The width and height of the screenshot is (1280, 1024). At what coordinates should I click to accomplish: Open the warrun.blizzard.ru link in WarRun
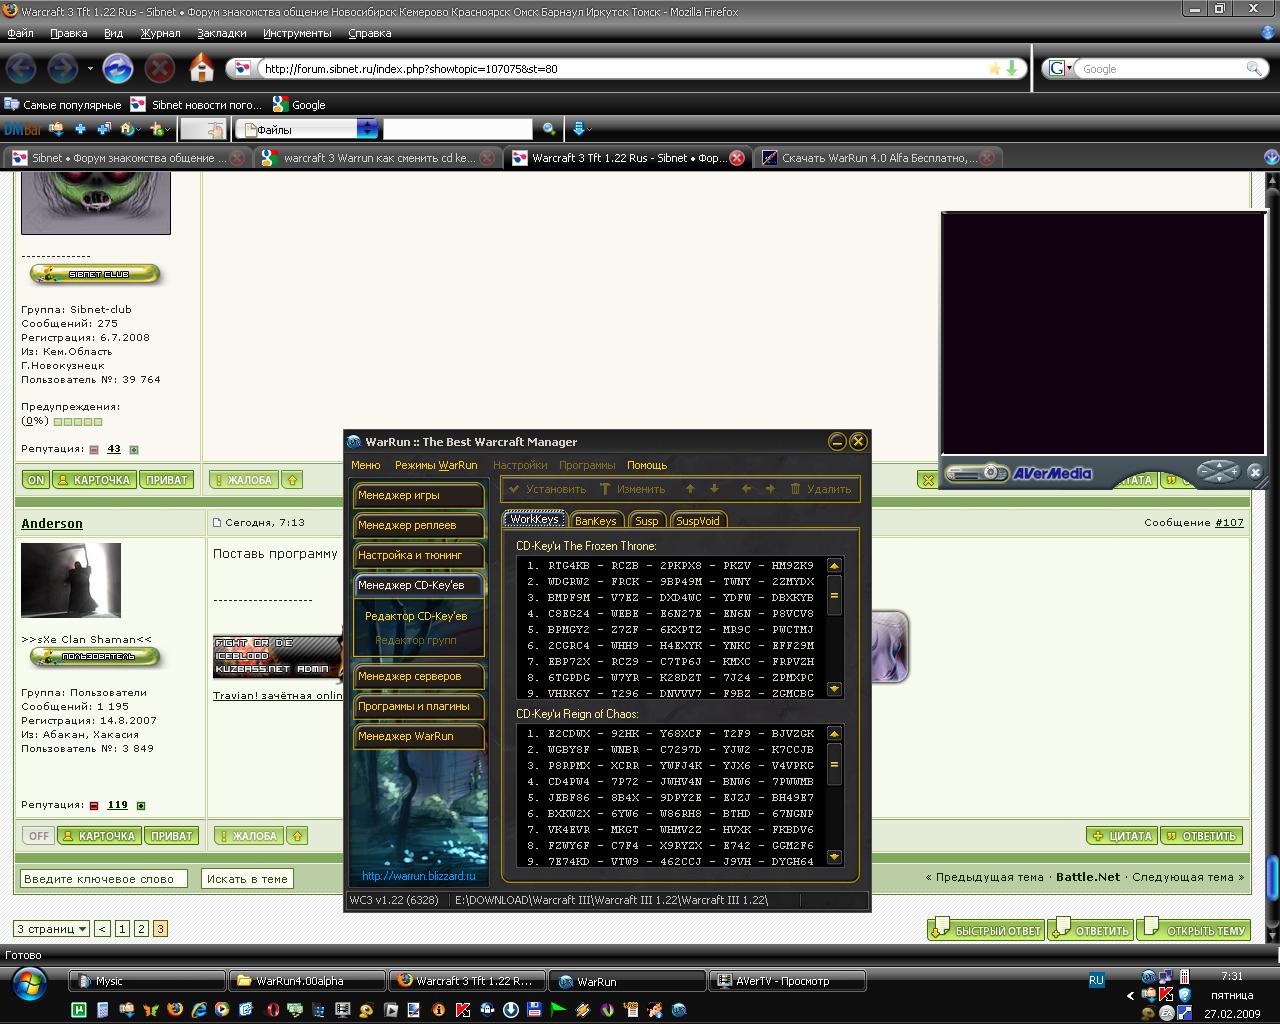point(418,875)
